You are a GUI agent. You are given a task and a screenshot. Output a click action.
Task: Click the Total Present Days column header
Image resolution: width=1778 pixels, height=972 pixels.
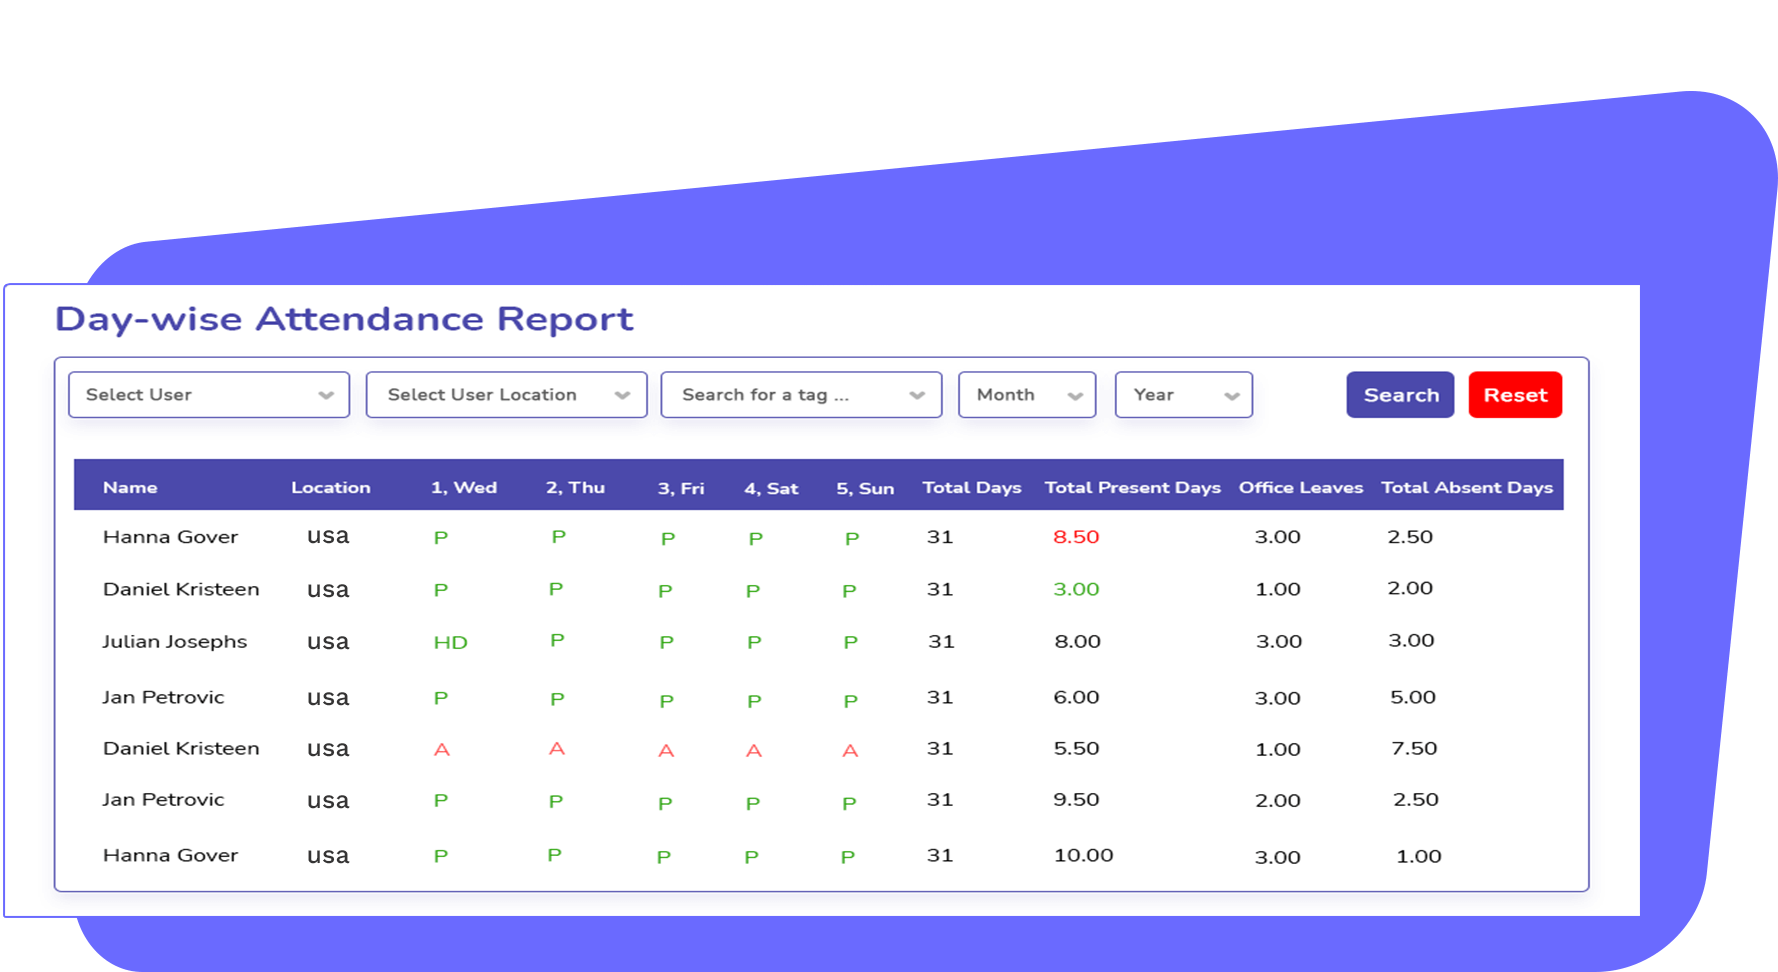coord(1132,488)
